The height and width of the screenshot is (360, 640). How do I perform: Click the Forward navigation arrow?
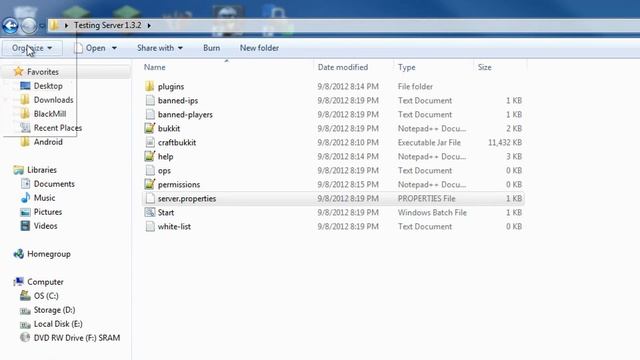[29, 26]
